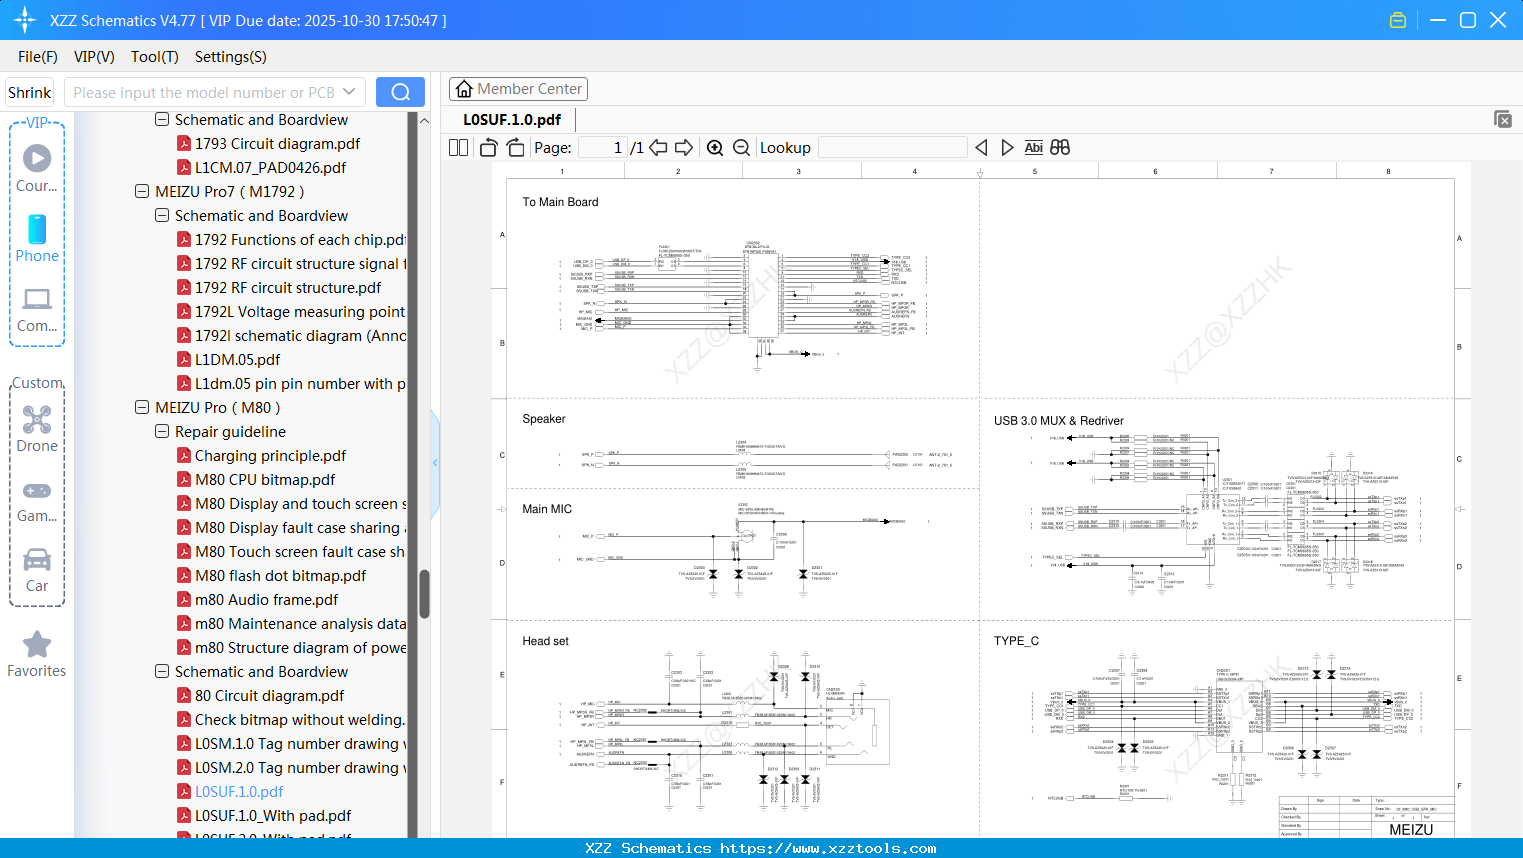Open m80 Audio frame.pdf
Image resolution: width=1523 pixels, height=858 pixels.
pos(266,599)
